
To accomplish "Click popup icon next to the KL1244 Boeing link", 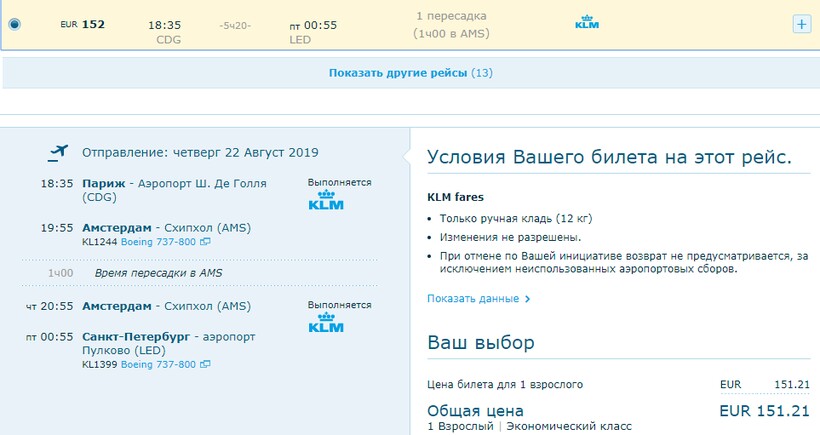I will (x=205, y=242).
